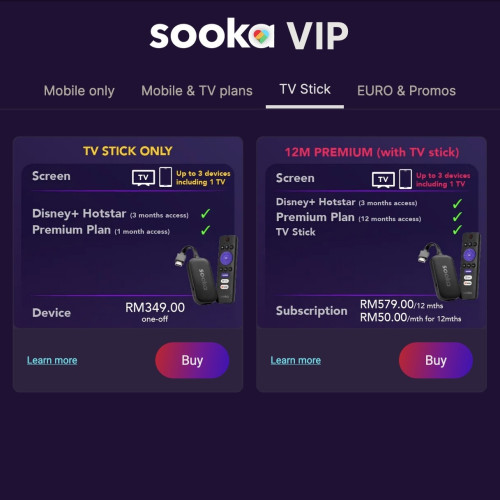Screen dimensions: 500x500
Task: Click the sooka VIP logo
Action: (249, 34)
